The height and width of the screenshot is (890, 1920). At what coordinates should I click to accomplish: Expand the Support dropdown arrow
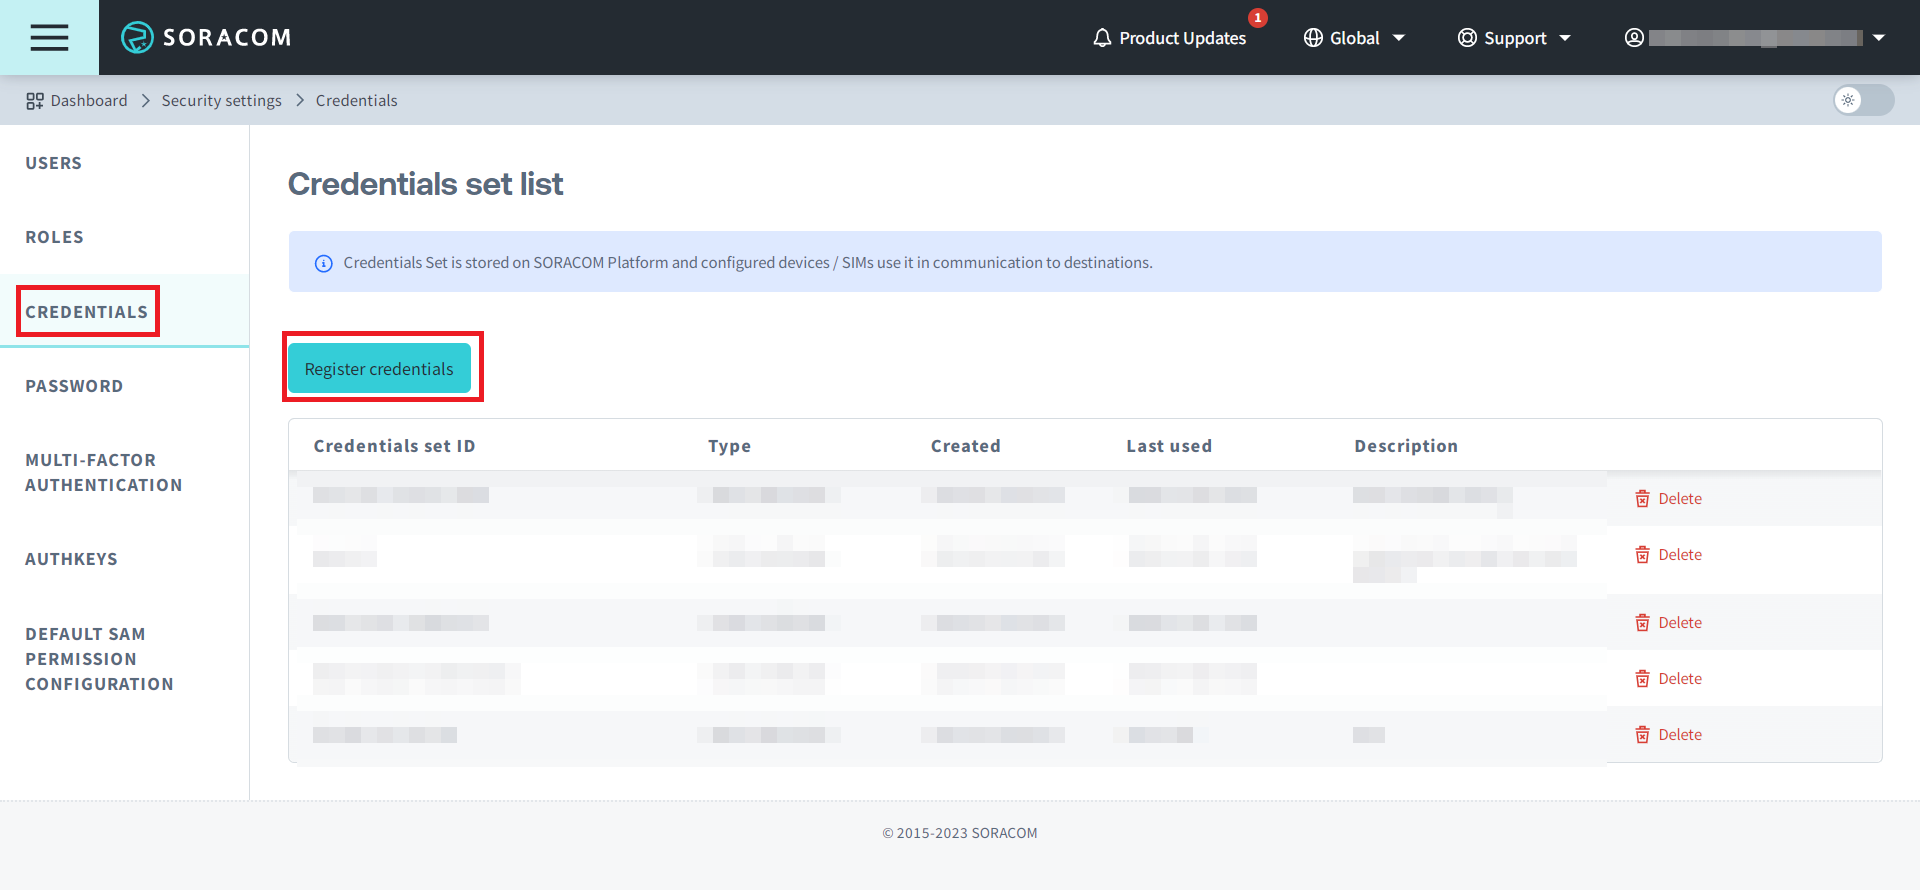[1565, 38]
